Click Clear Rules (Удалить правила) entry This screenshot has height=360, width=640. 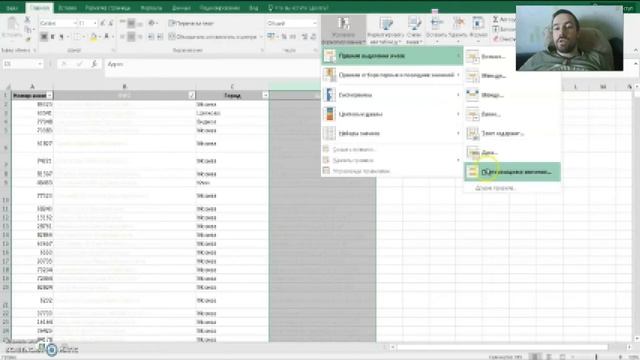coord(392,160)
